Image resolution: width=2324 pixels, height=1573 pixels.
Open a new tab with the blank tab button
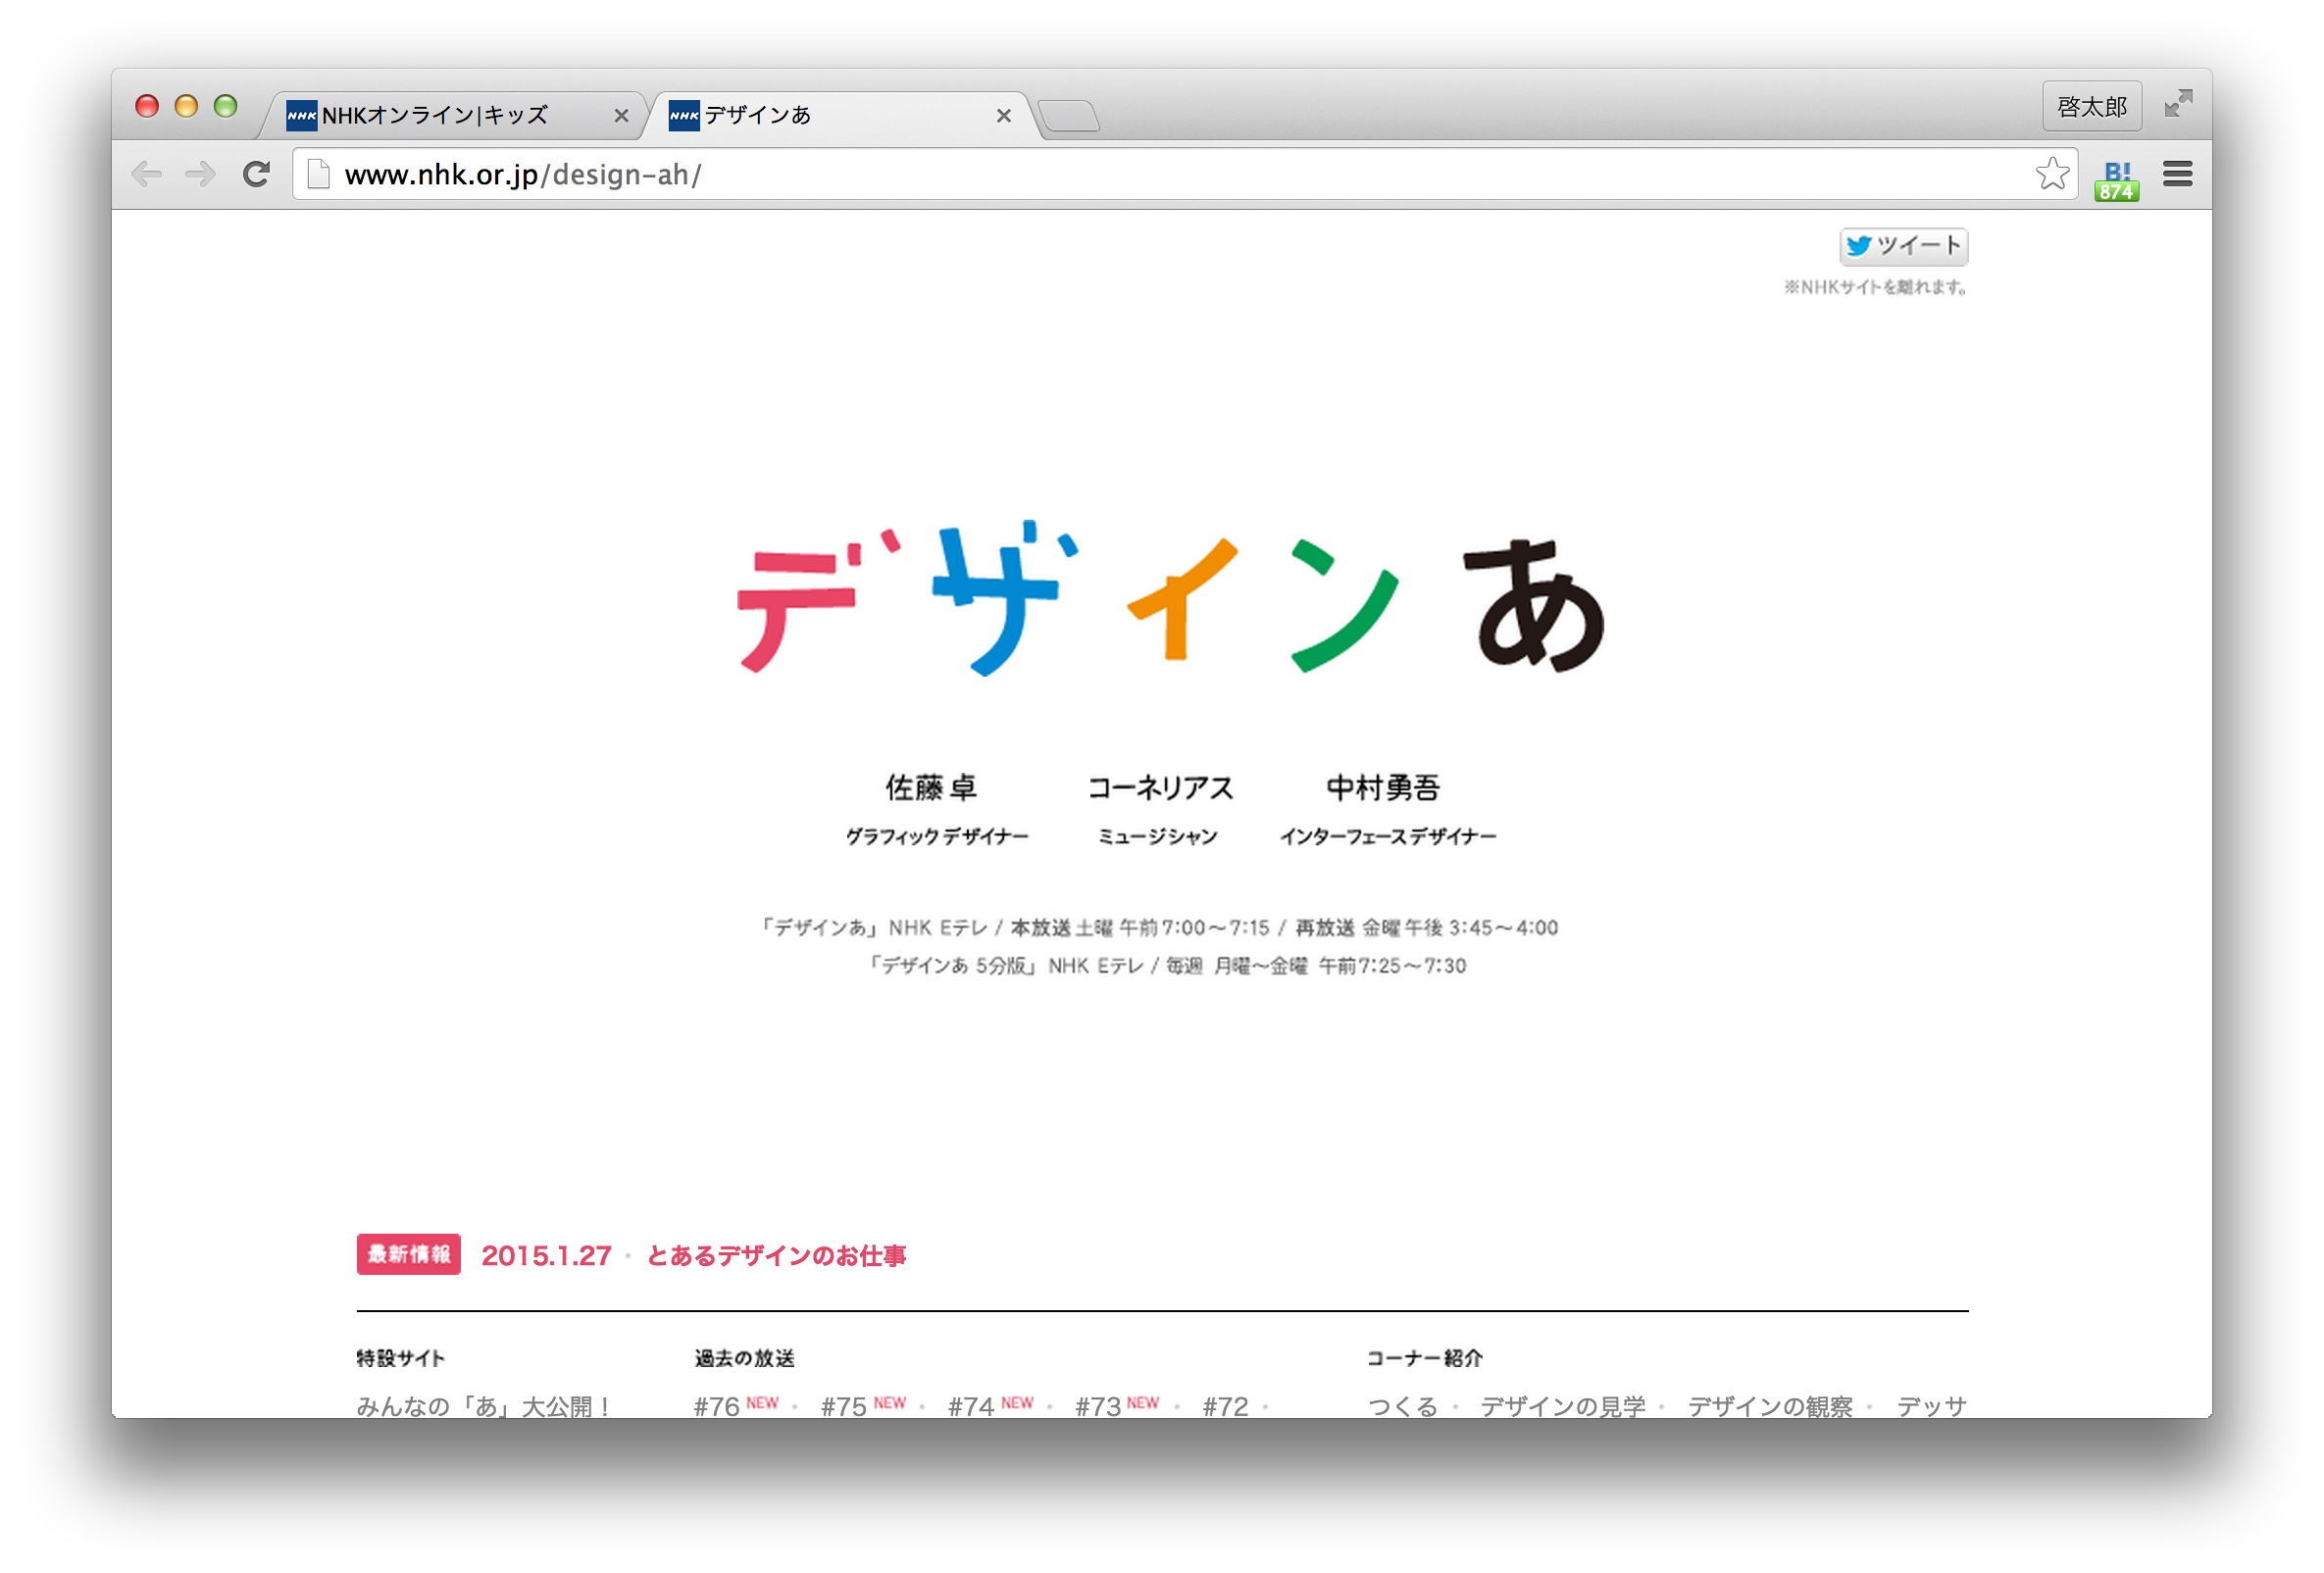[x=1070, y=116]
